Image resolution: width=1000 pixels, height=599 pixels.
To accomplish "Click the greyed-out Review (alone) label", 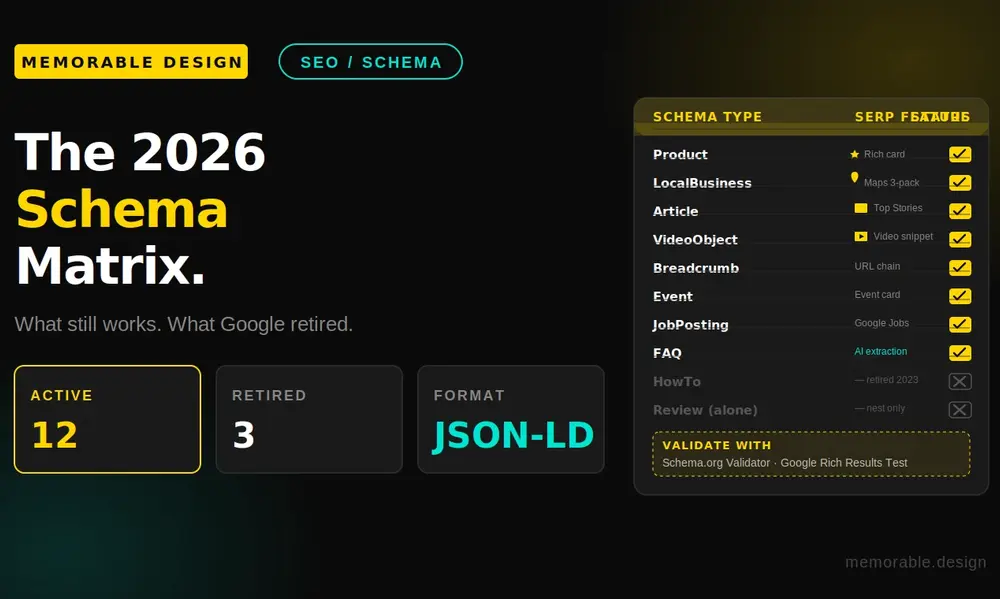I will pos(705,410).
